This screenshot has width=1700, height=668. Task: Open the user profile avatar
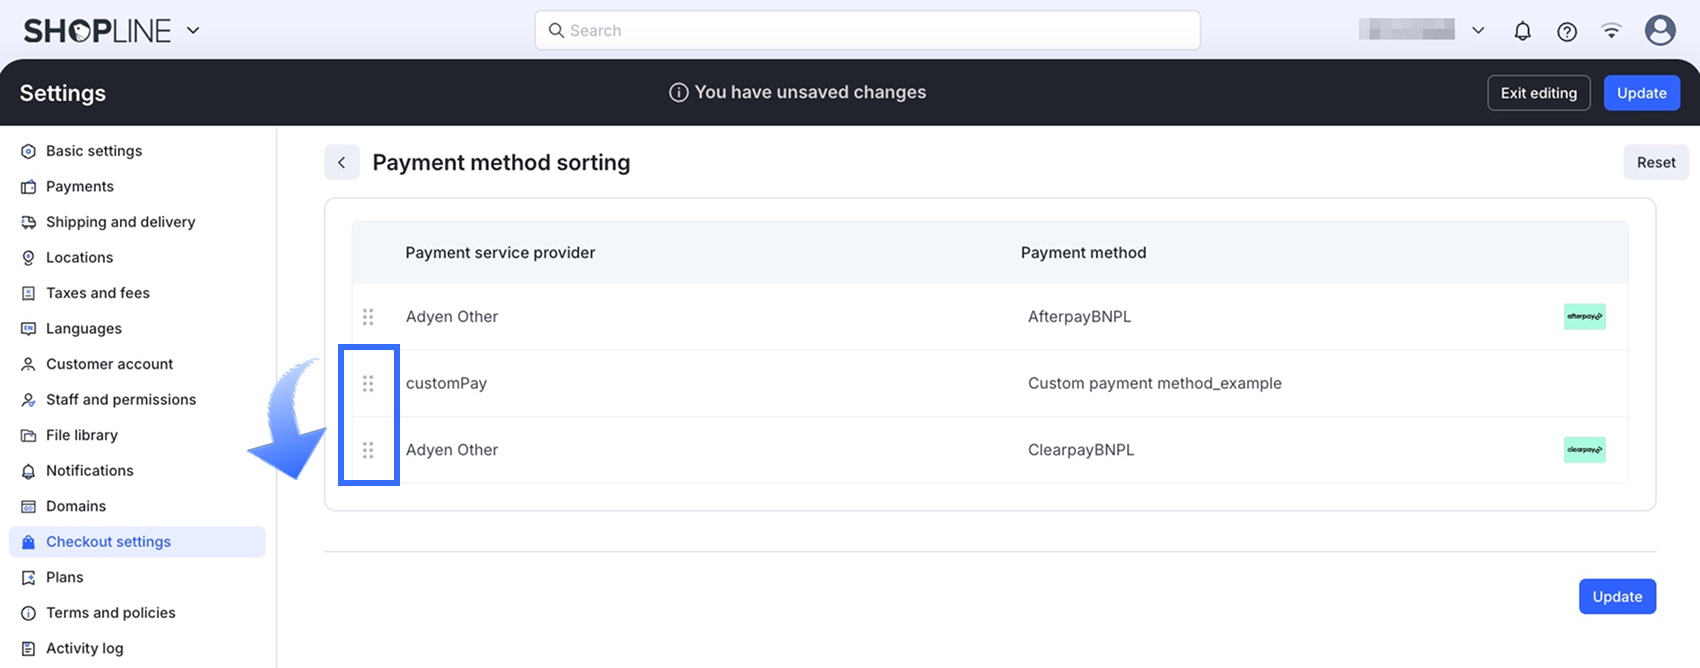tap(1660, 31)
